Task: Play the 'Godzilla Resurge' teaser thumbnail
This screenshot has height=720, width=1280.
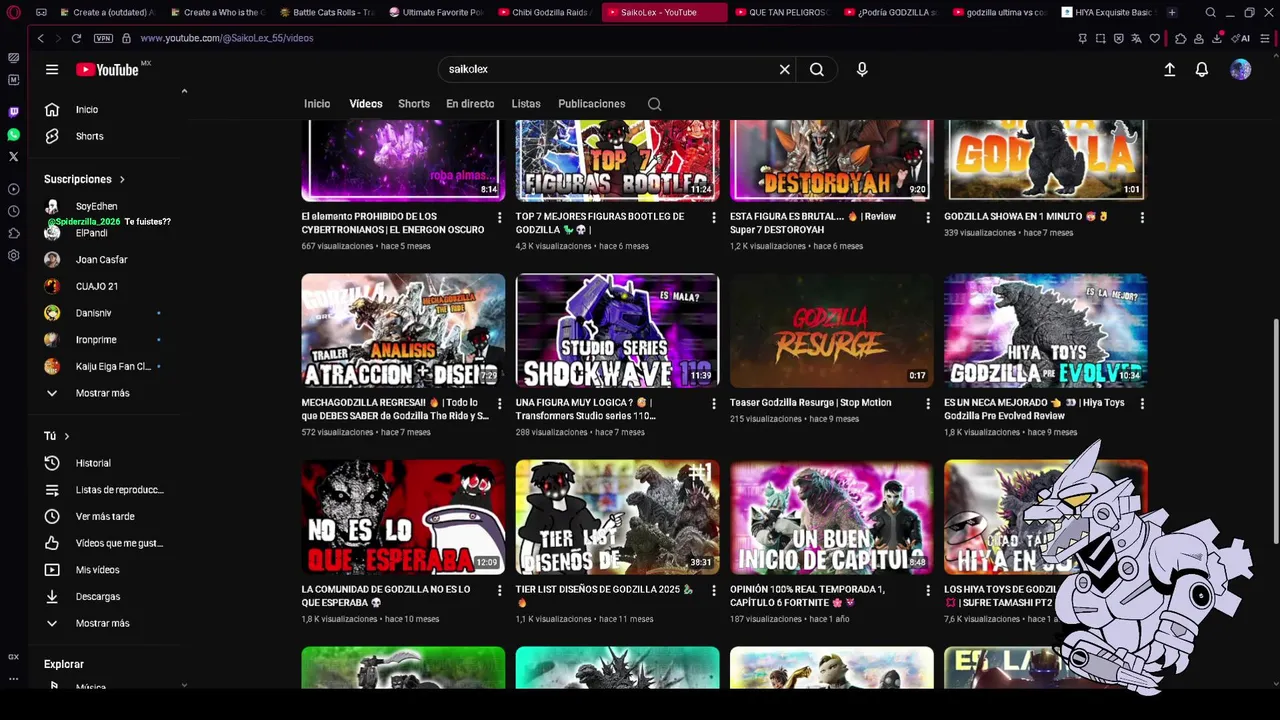Action: (831, 330)
